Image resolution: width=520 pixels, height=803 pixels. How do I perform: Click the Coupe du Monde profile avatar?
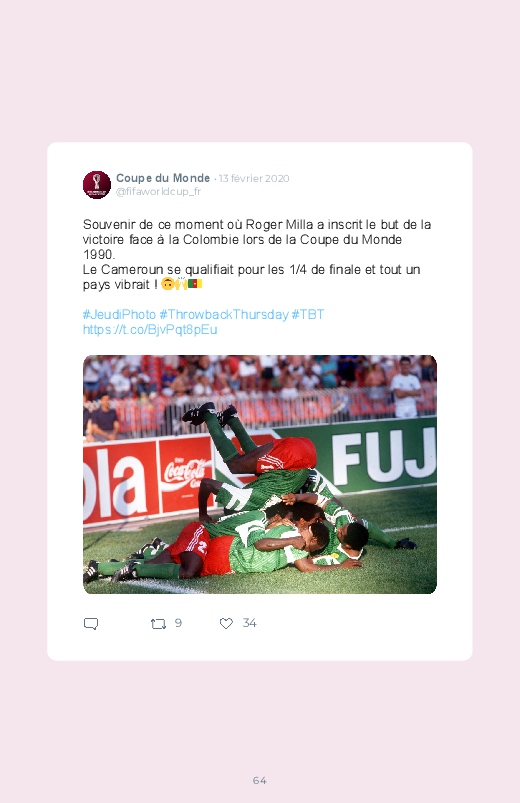[97, 184]
